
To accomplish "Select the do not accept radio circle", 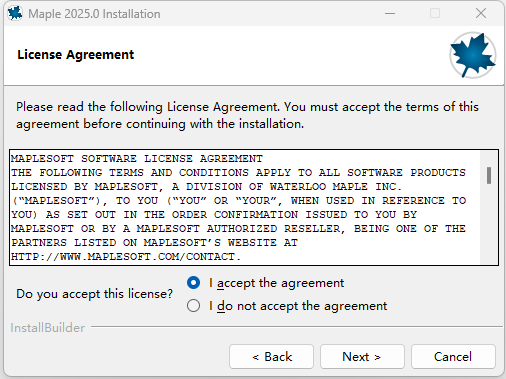I will [194, 306].
